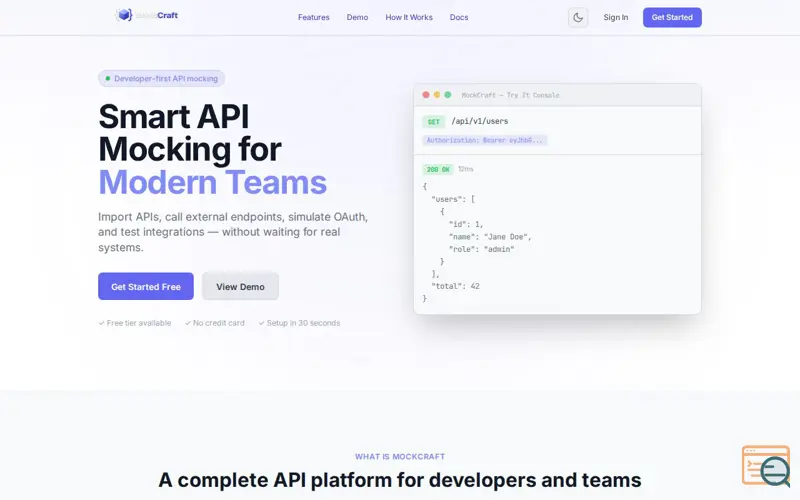800x500 pixels.
Task: Click the "name": "Jane Doe" line
Action: coord(490,237)
